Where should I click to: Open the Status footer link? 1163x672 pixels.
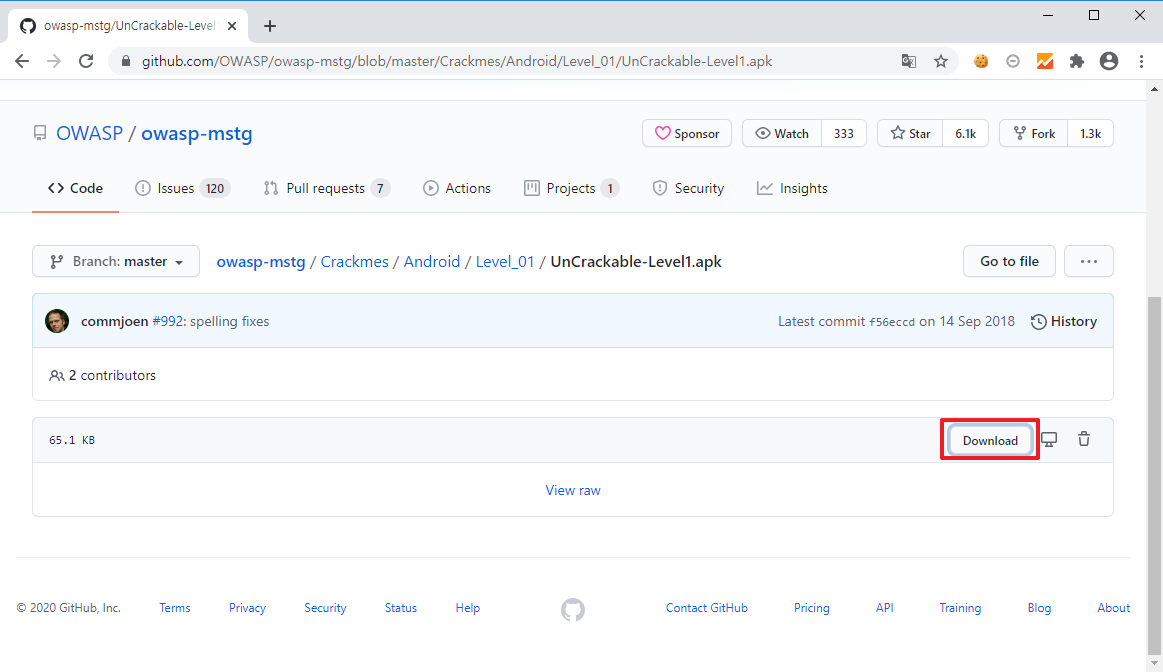(x=401, y=608)
